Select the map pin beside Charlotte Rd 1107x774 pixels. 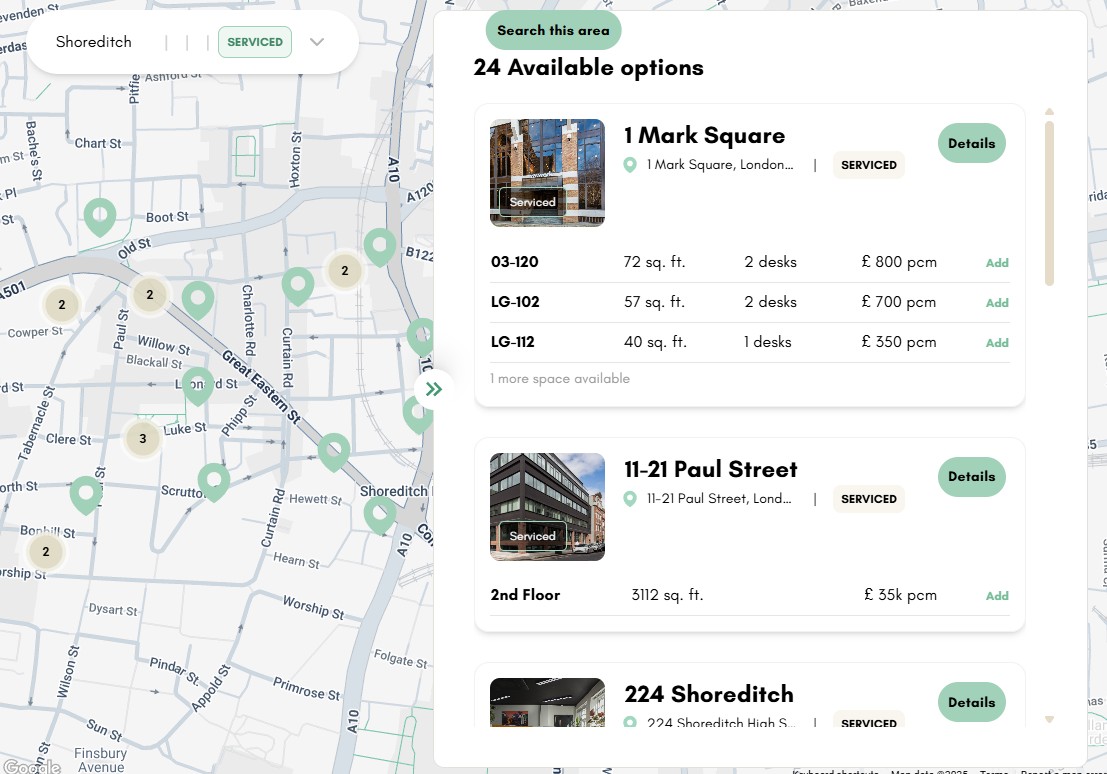(298, 285)
